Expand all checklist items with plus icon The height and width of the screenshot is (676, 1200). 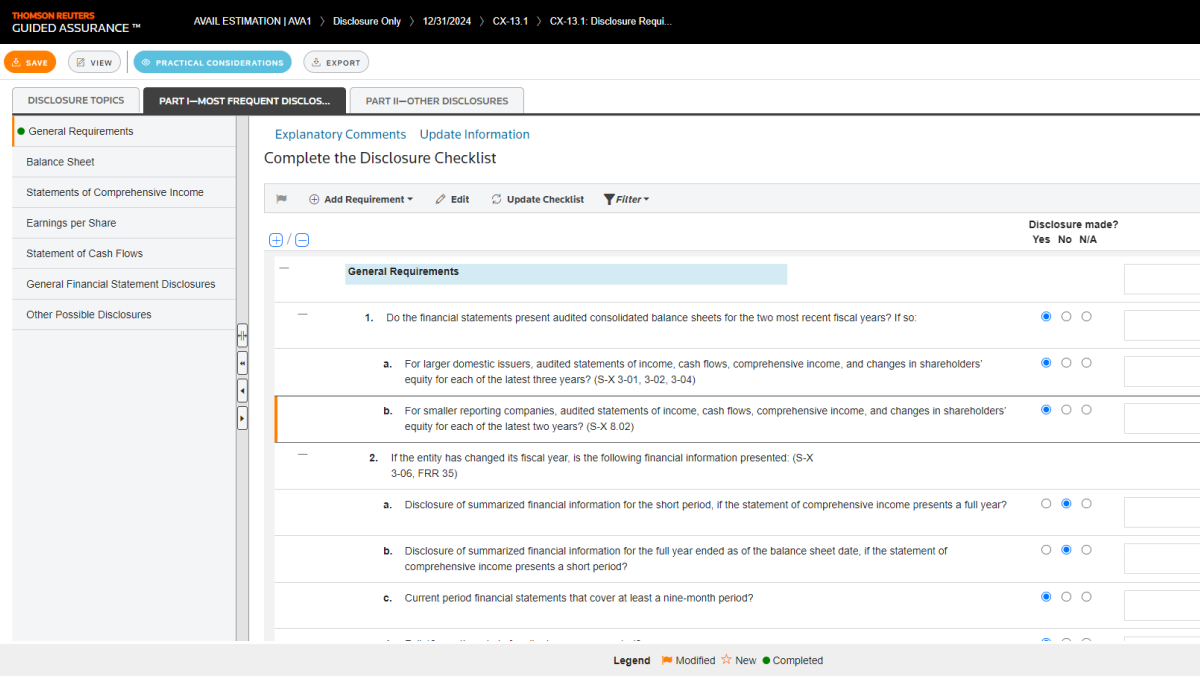[276, 240]
